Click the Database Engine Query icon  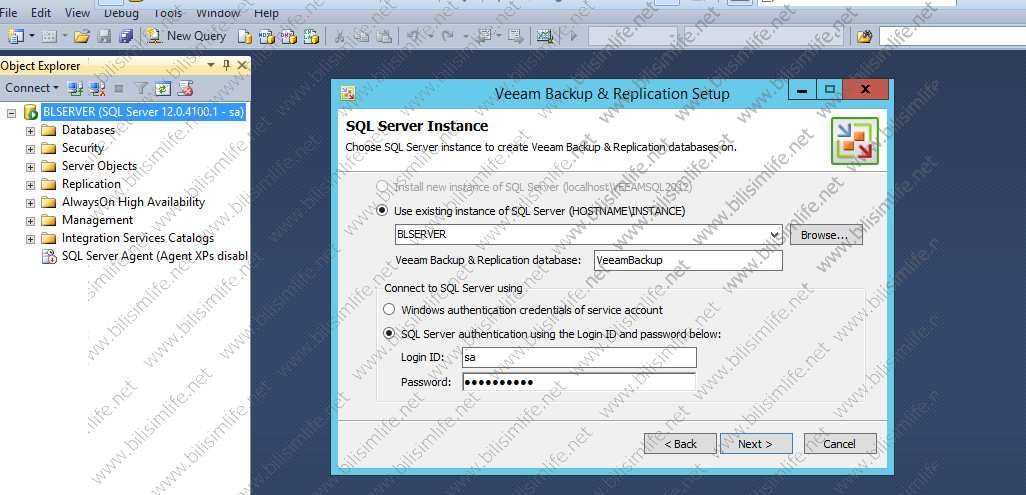(245, 37)
